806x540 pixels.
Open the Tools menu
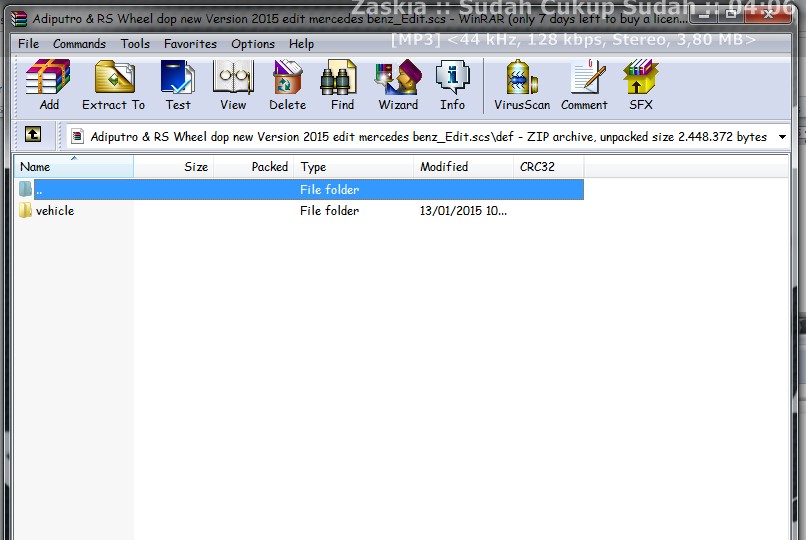coord(135,44)
